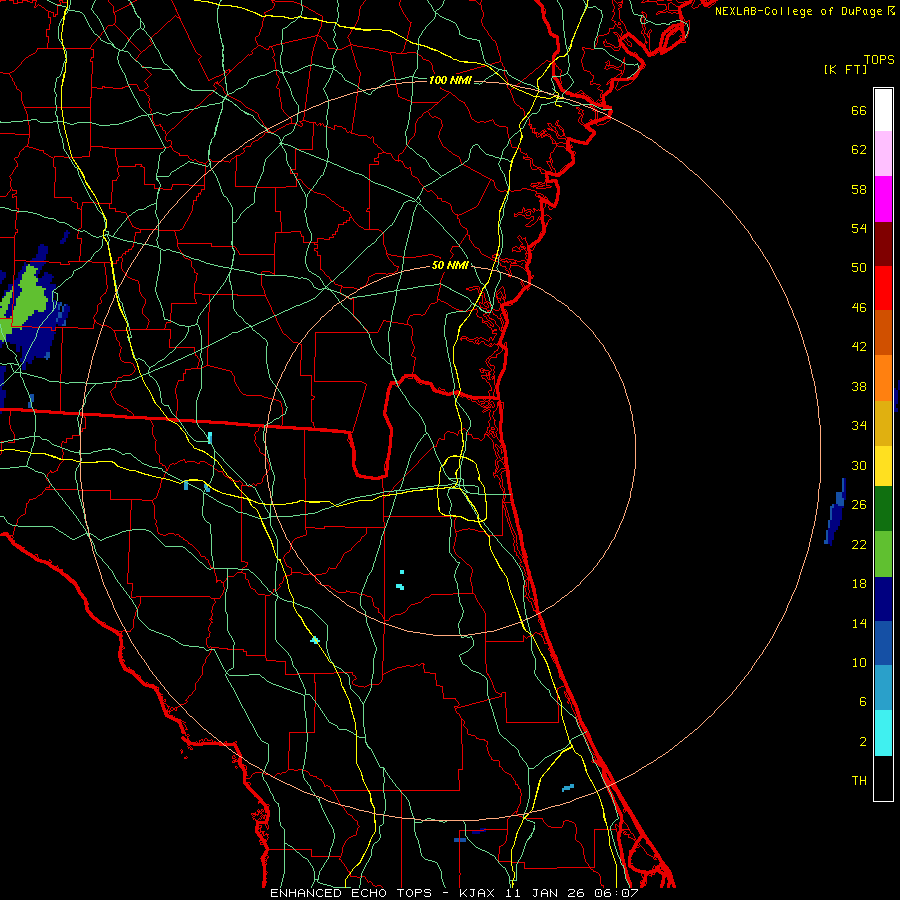
Task: Click the legend value '22'
Action: (859, 544)
